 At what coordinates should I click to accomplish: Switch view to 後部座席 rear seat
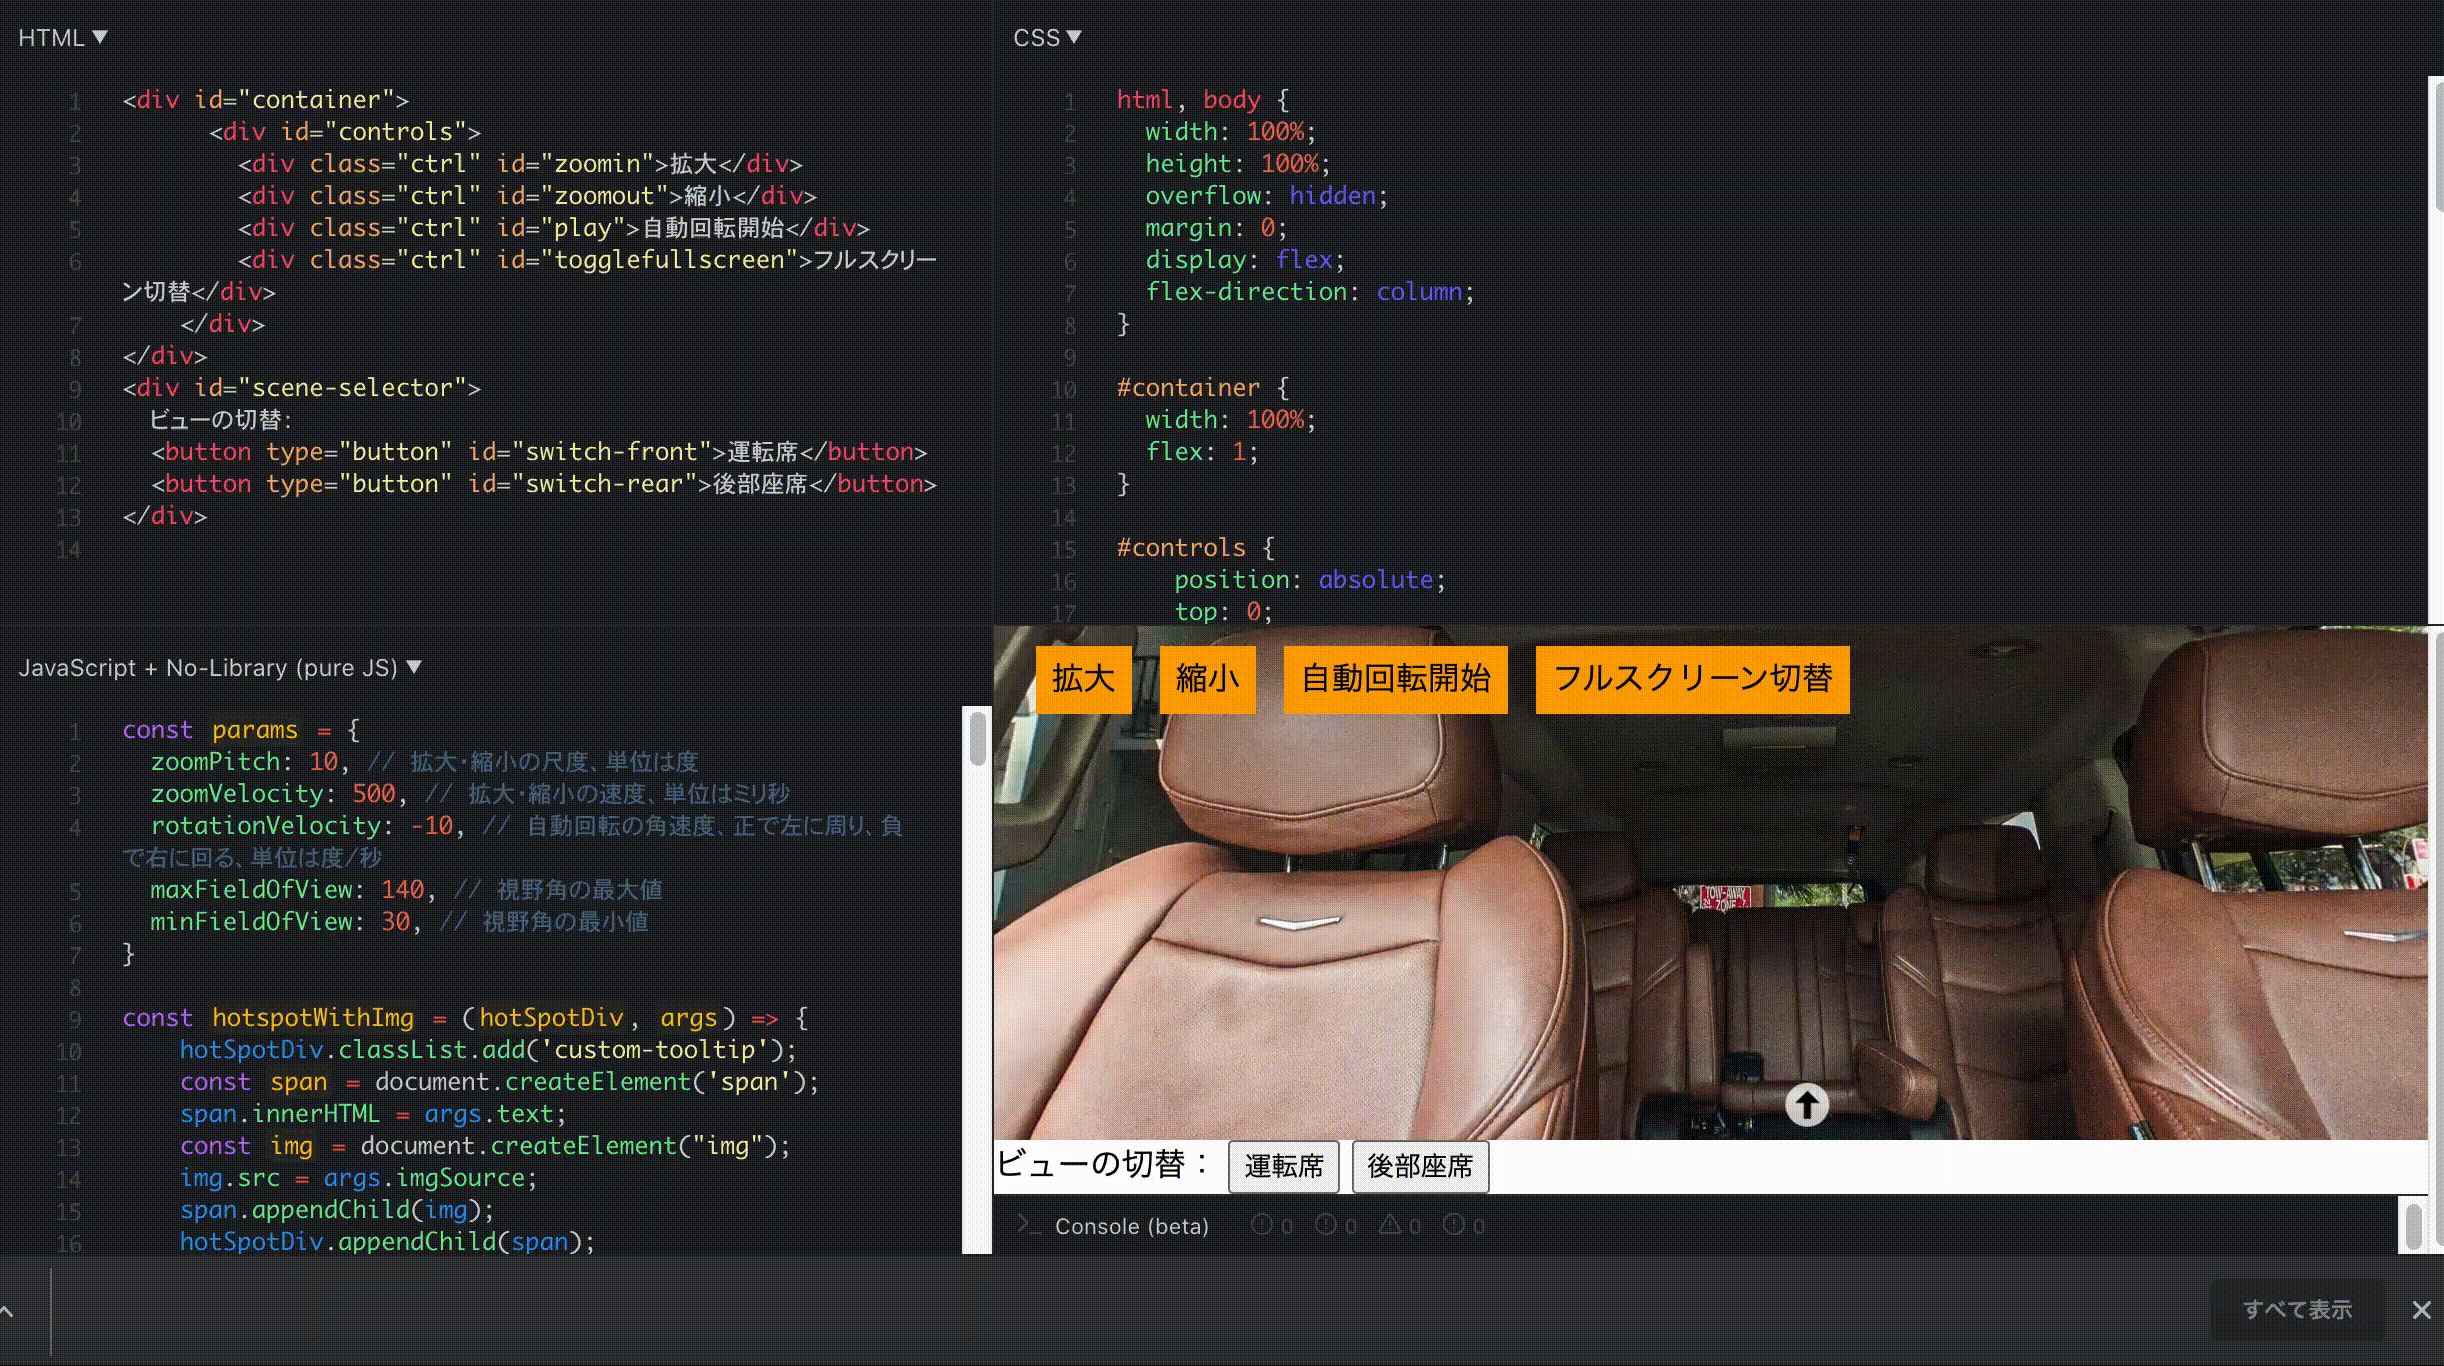[x=1420, y=1166]
